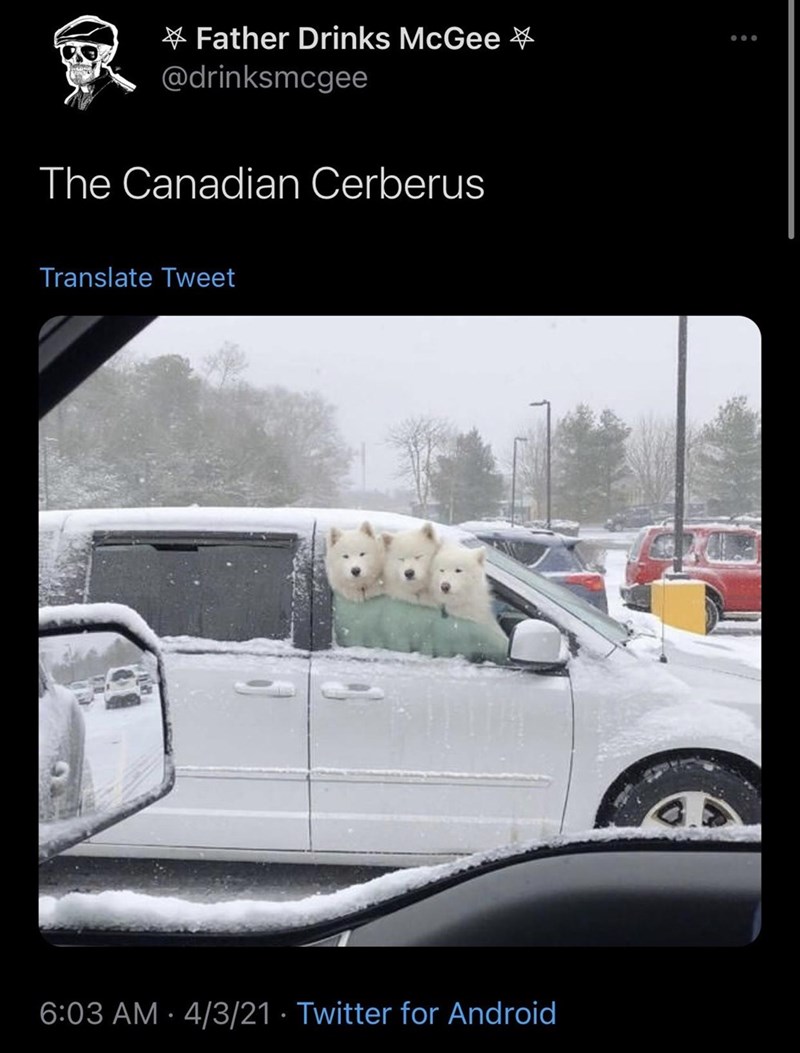This screenshot has width=800, height=1053.
Task: Click the red SUV in the photo
Action: (692, 574)
